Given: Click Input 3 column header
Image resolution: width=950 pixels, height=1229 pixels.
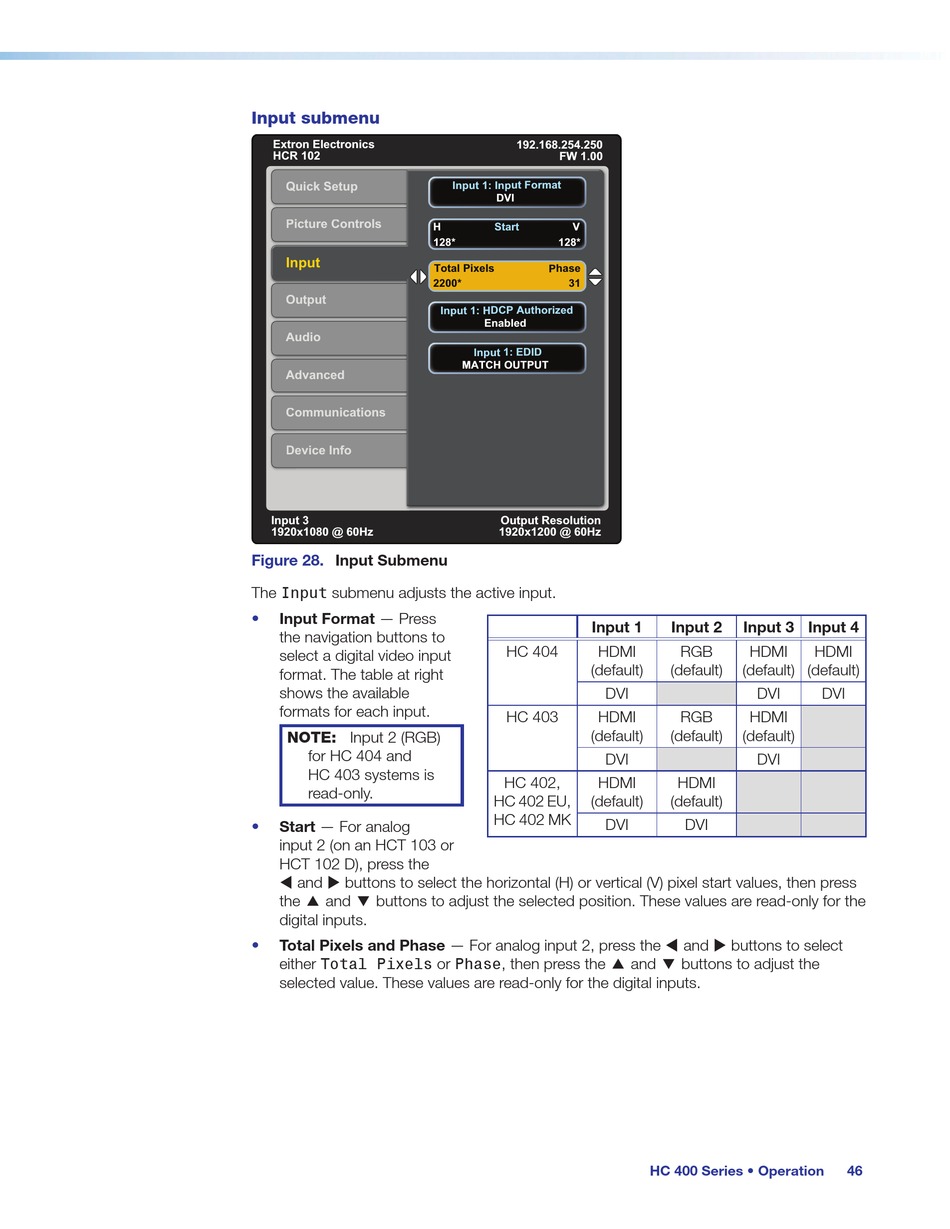Looking at the screenshot, I should [768, 627].
